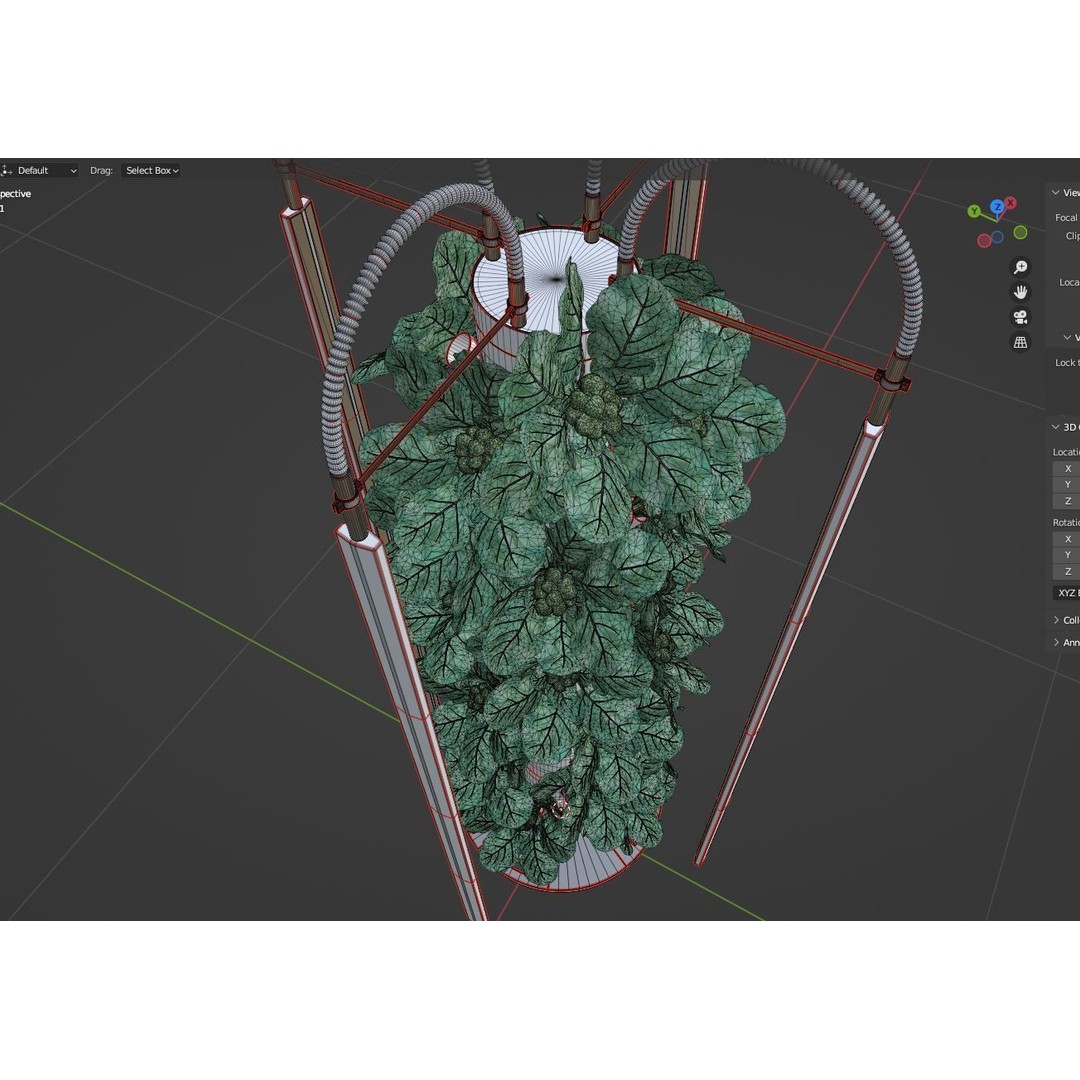Click the red X axis gizmo ball
The image size is (1080, 1080).
[1009, 202]
